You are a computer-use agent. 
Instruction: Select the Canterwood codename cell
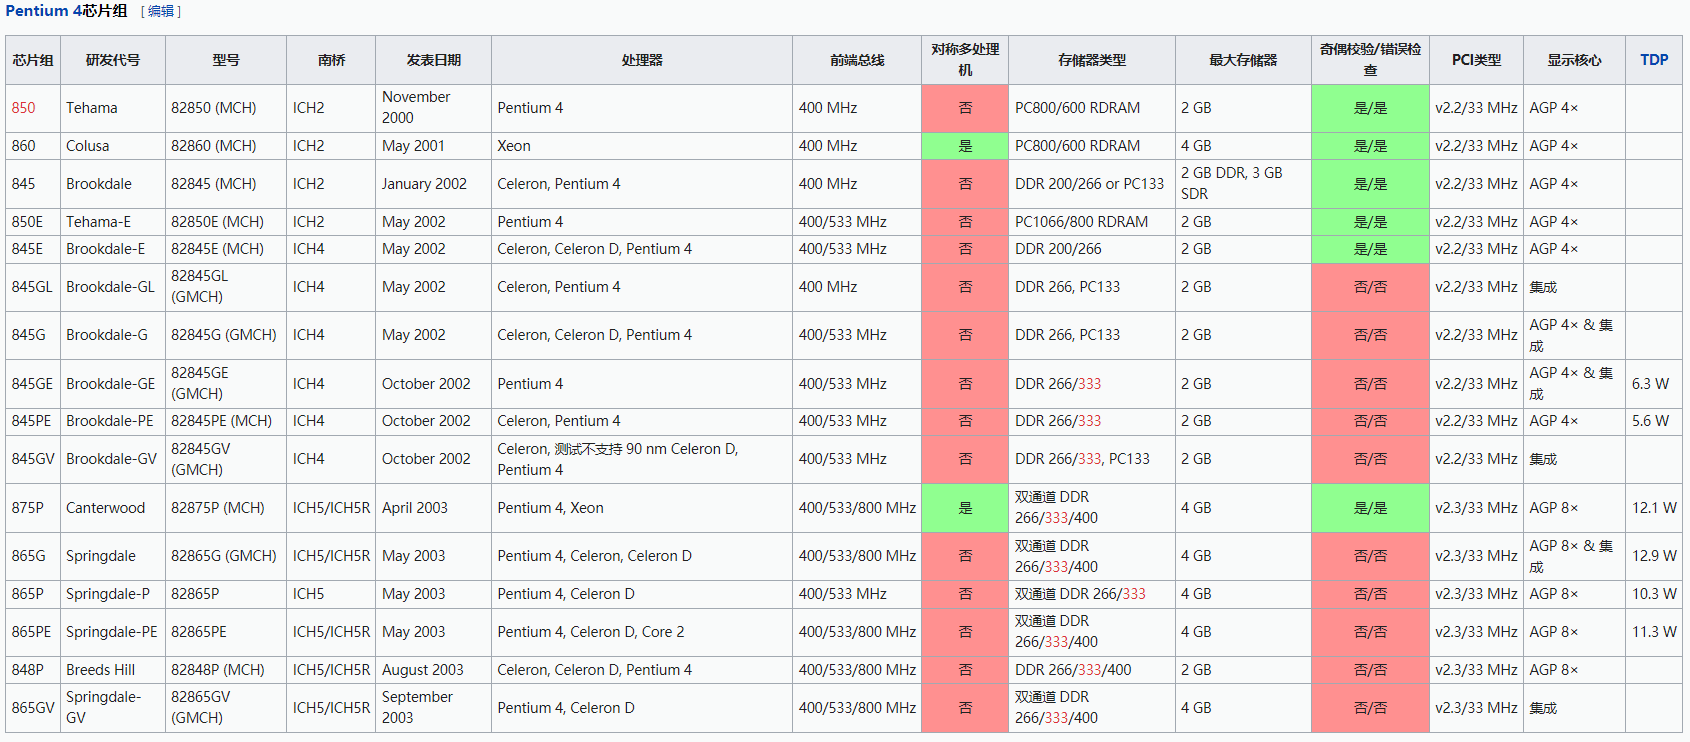click(113, 508)
